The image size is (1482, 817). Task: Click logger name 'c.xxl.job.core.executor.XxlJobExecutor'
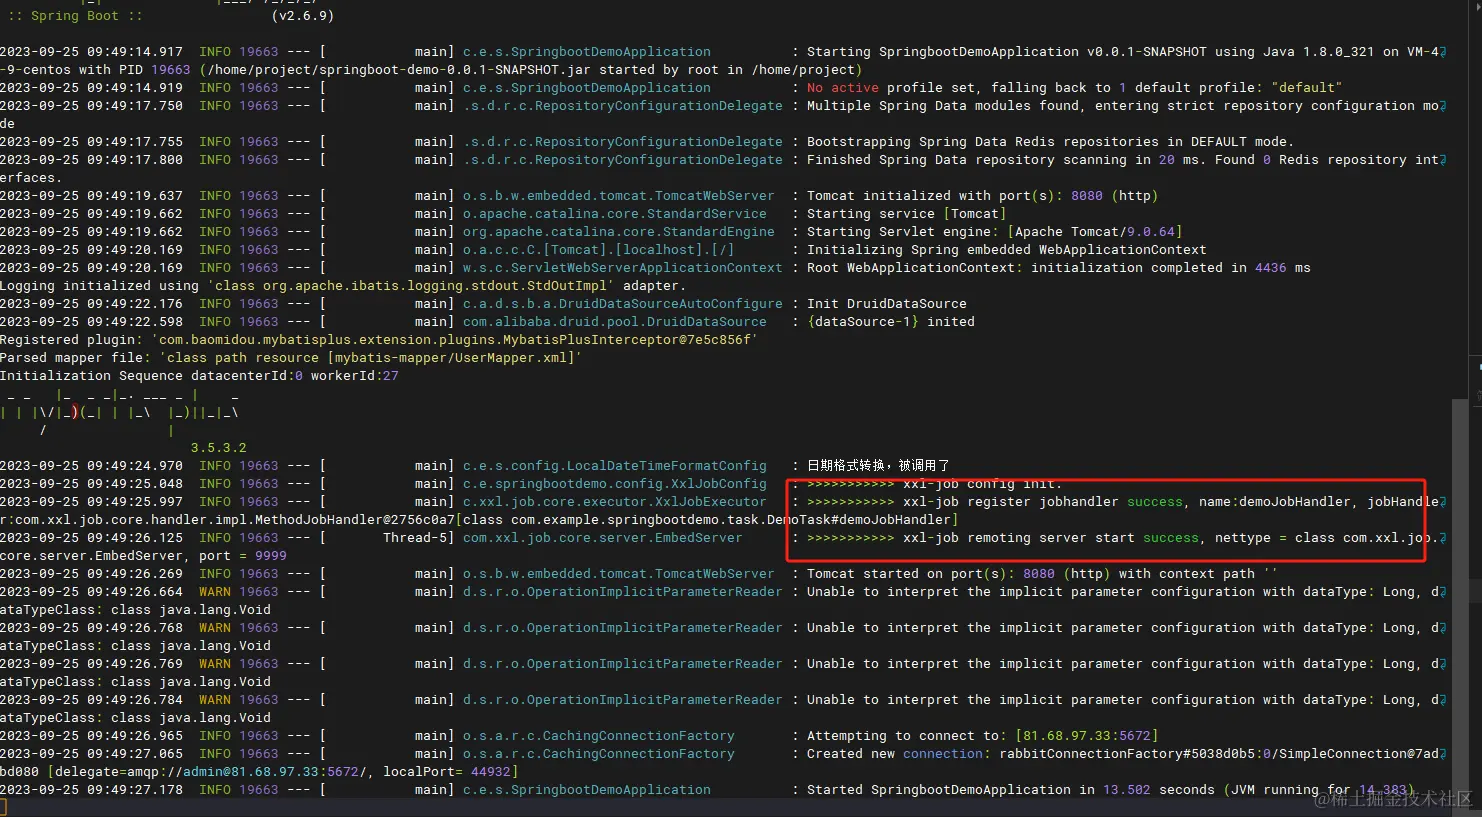pyautogui.click(x=615, y=502)
